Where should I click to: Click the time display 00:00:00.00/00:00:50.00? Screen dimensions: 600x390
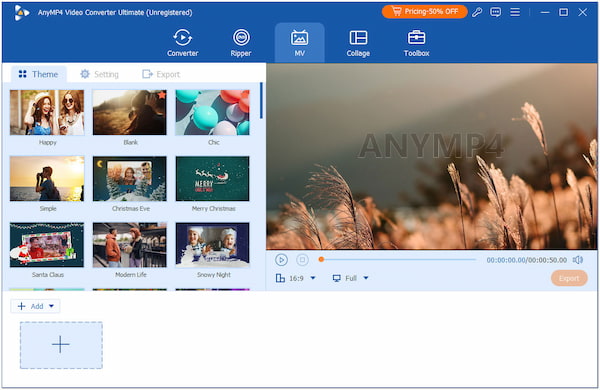coord(527,260)
